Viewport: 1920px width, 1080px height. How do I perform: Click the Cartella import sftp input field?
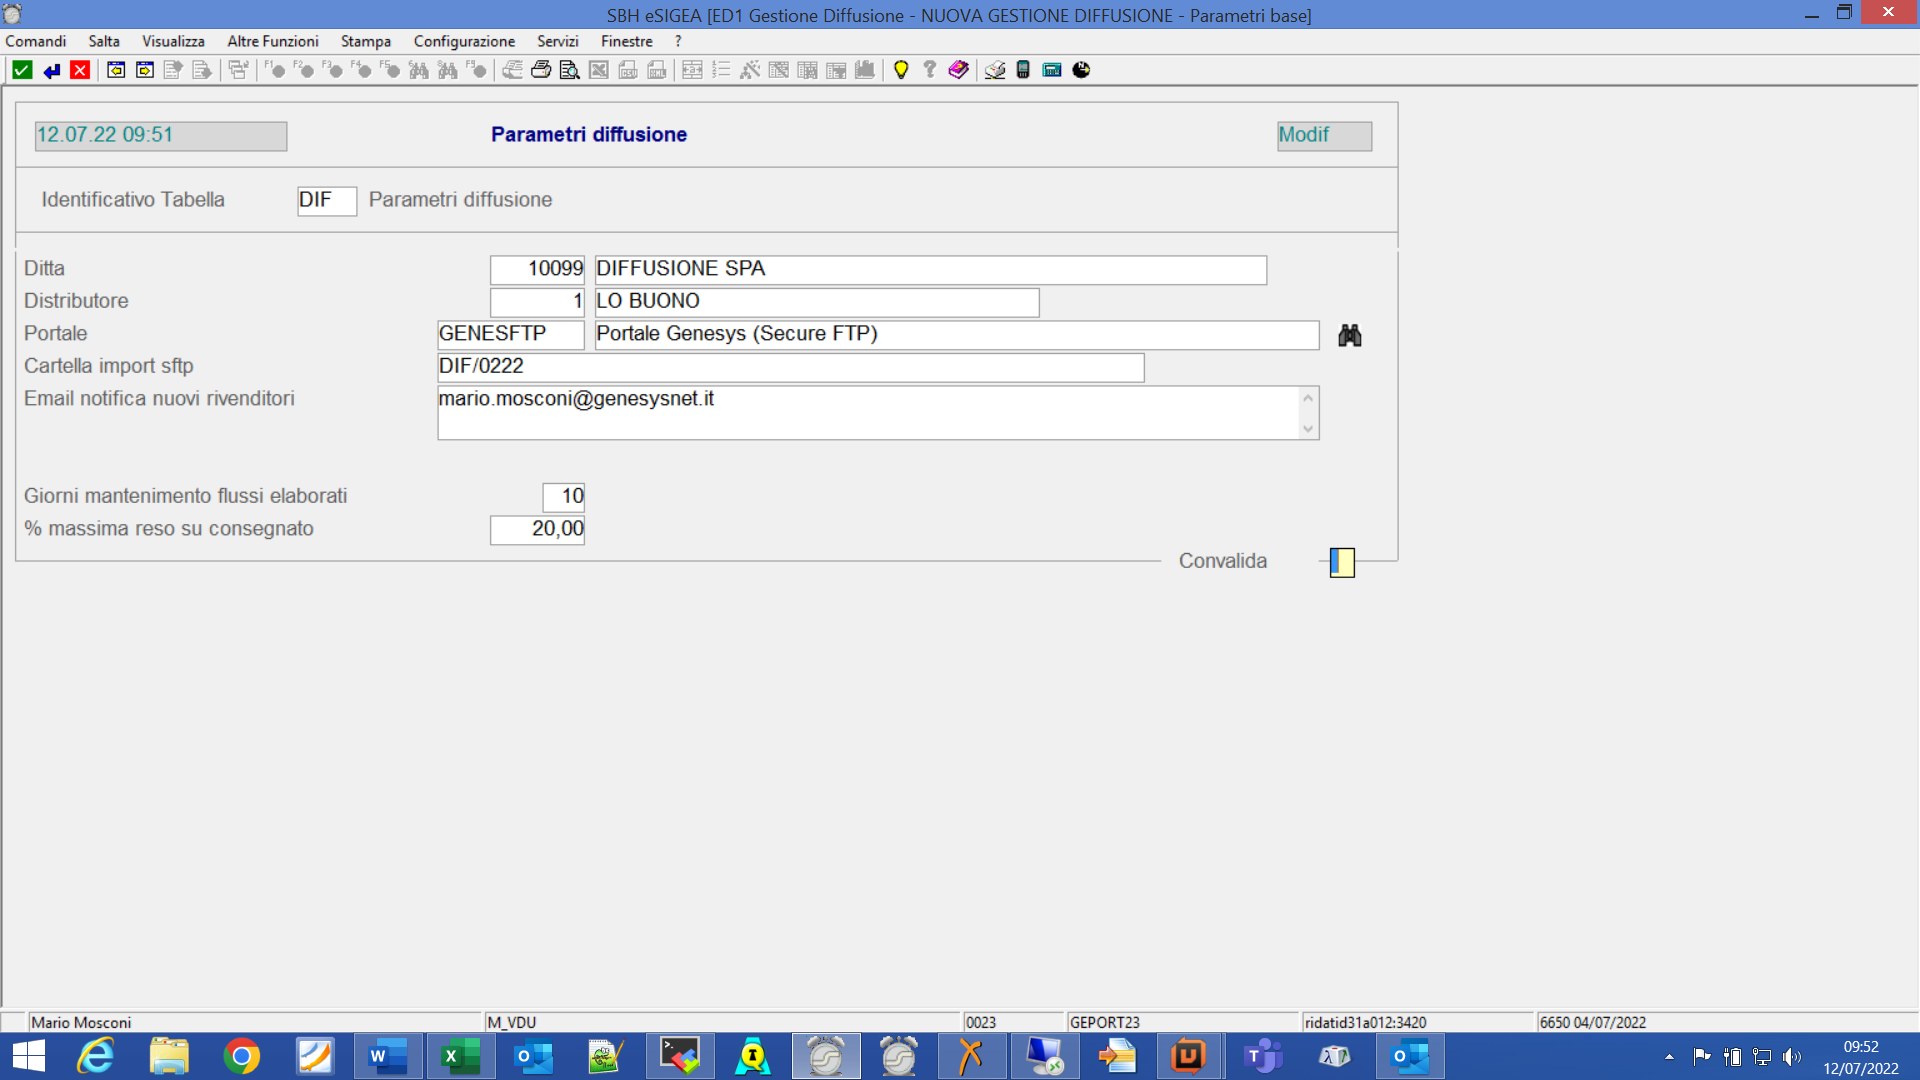[x=790, y=367]
